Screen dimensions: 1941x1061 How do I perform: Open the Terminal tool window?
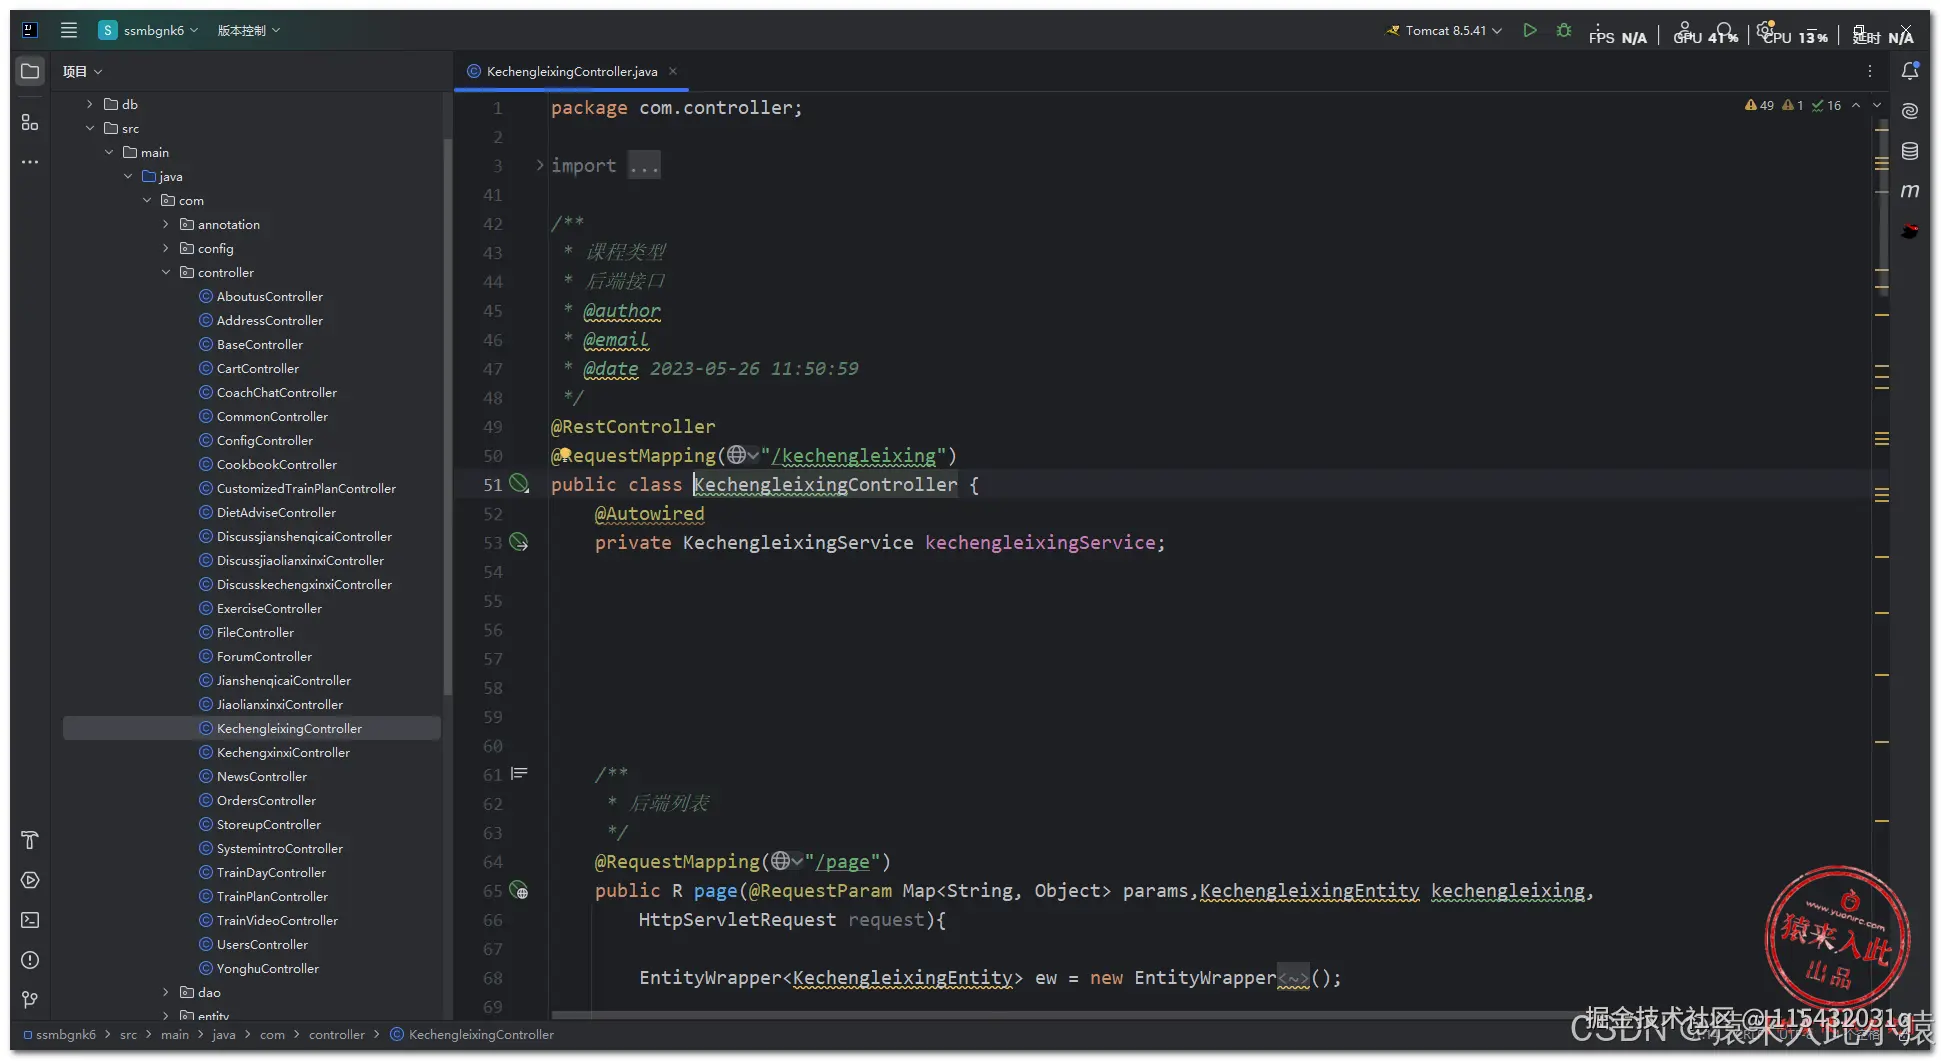click(30, 920)
